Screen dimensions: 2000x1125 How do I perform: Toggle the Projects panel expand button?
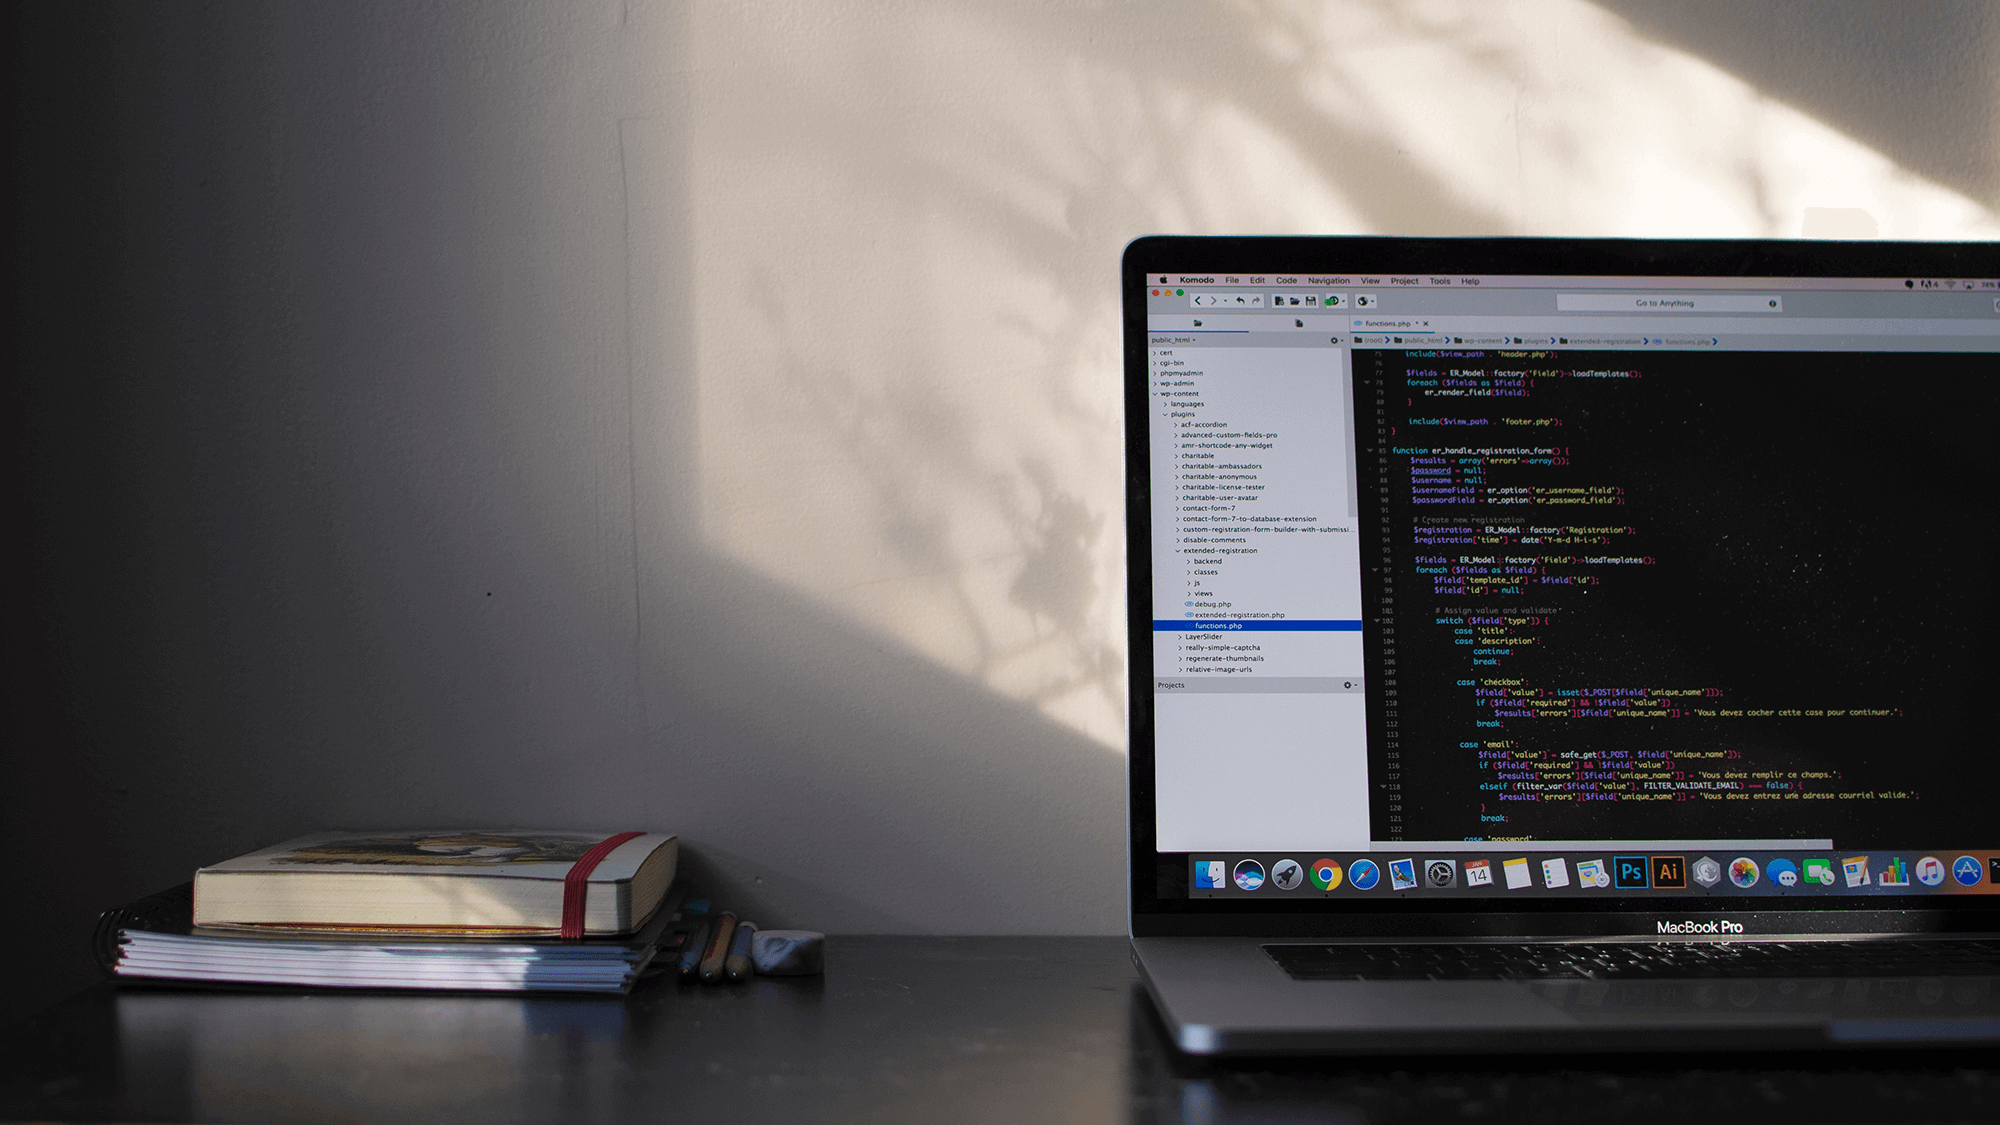tap(1357, 685)
